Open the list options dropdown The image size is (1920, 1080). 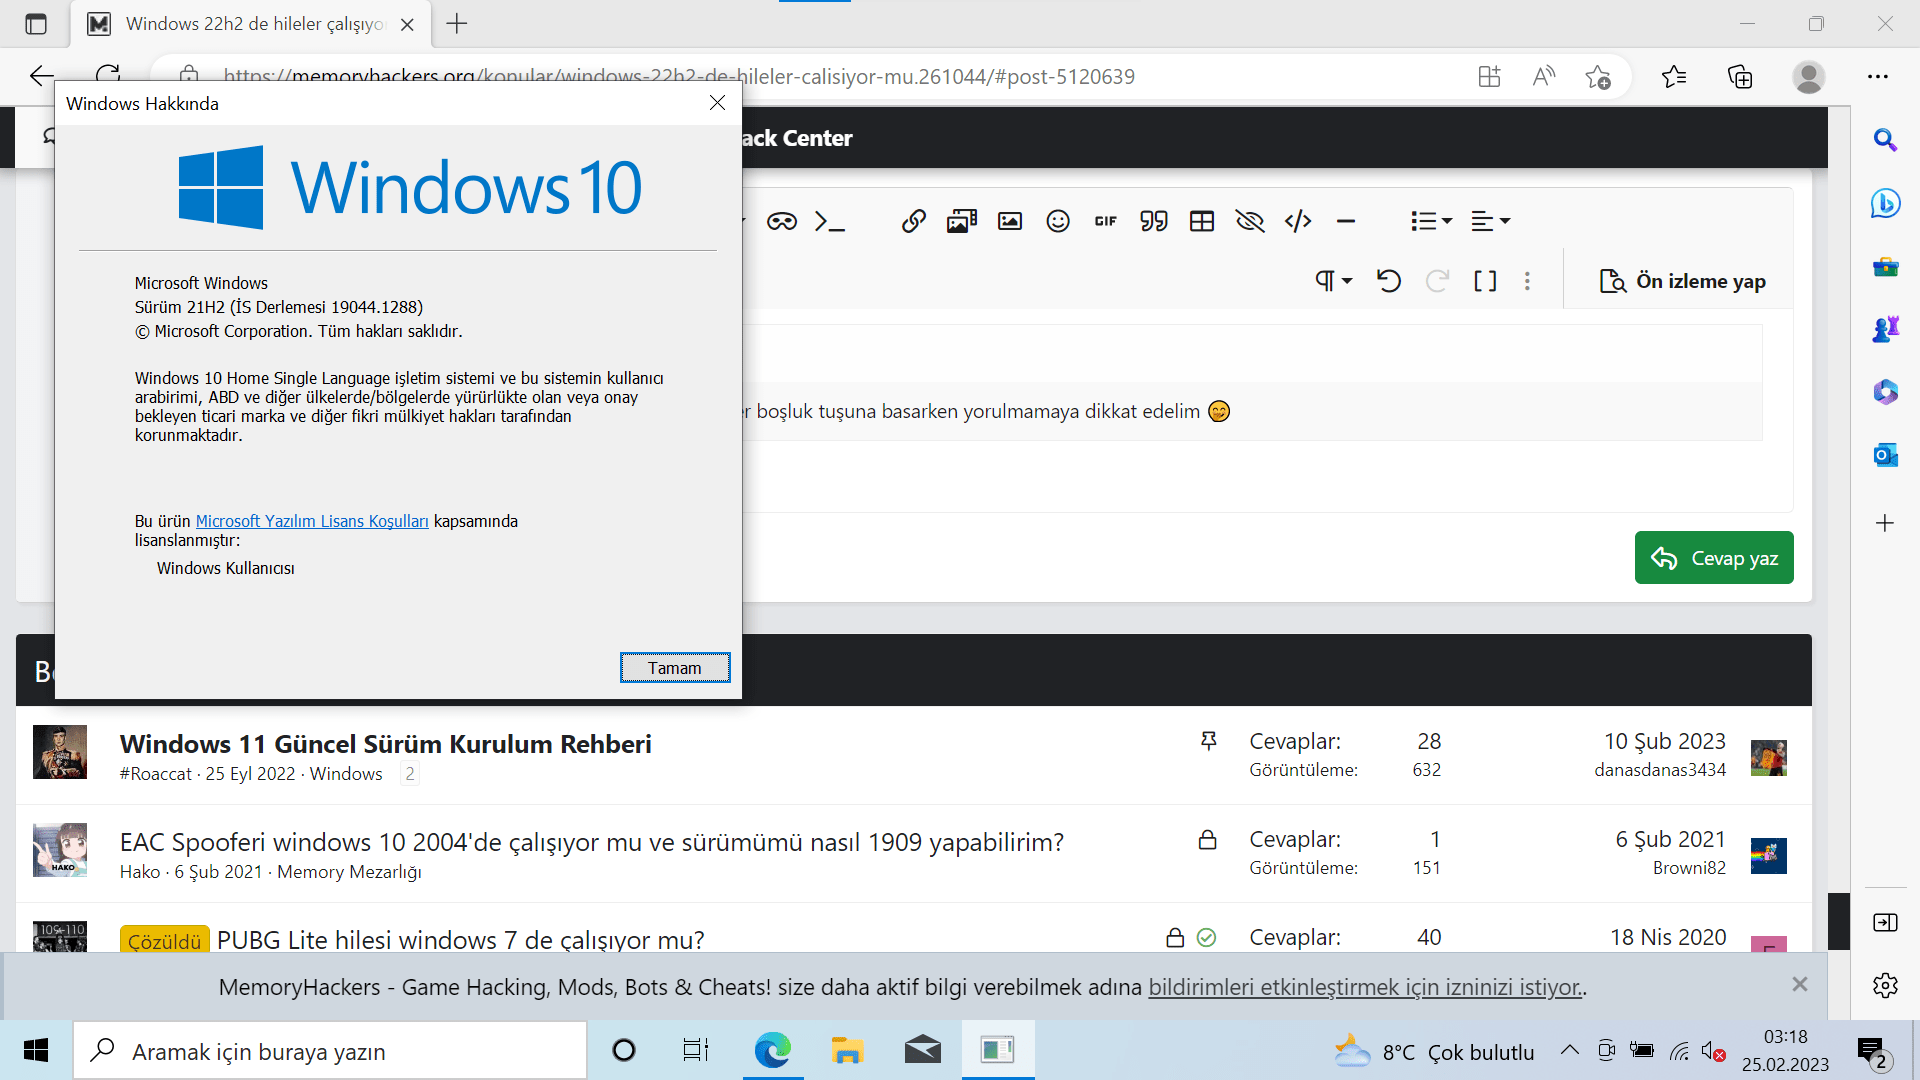tap(1431, 221)
